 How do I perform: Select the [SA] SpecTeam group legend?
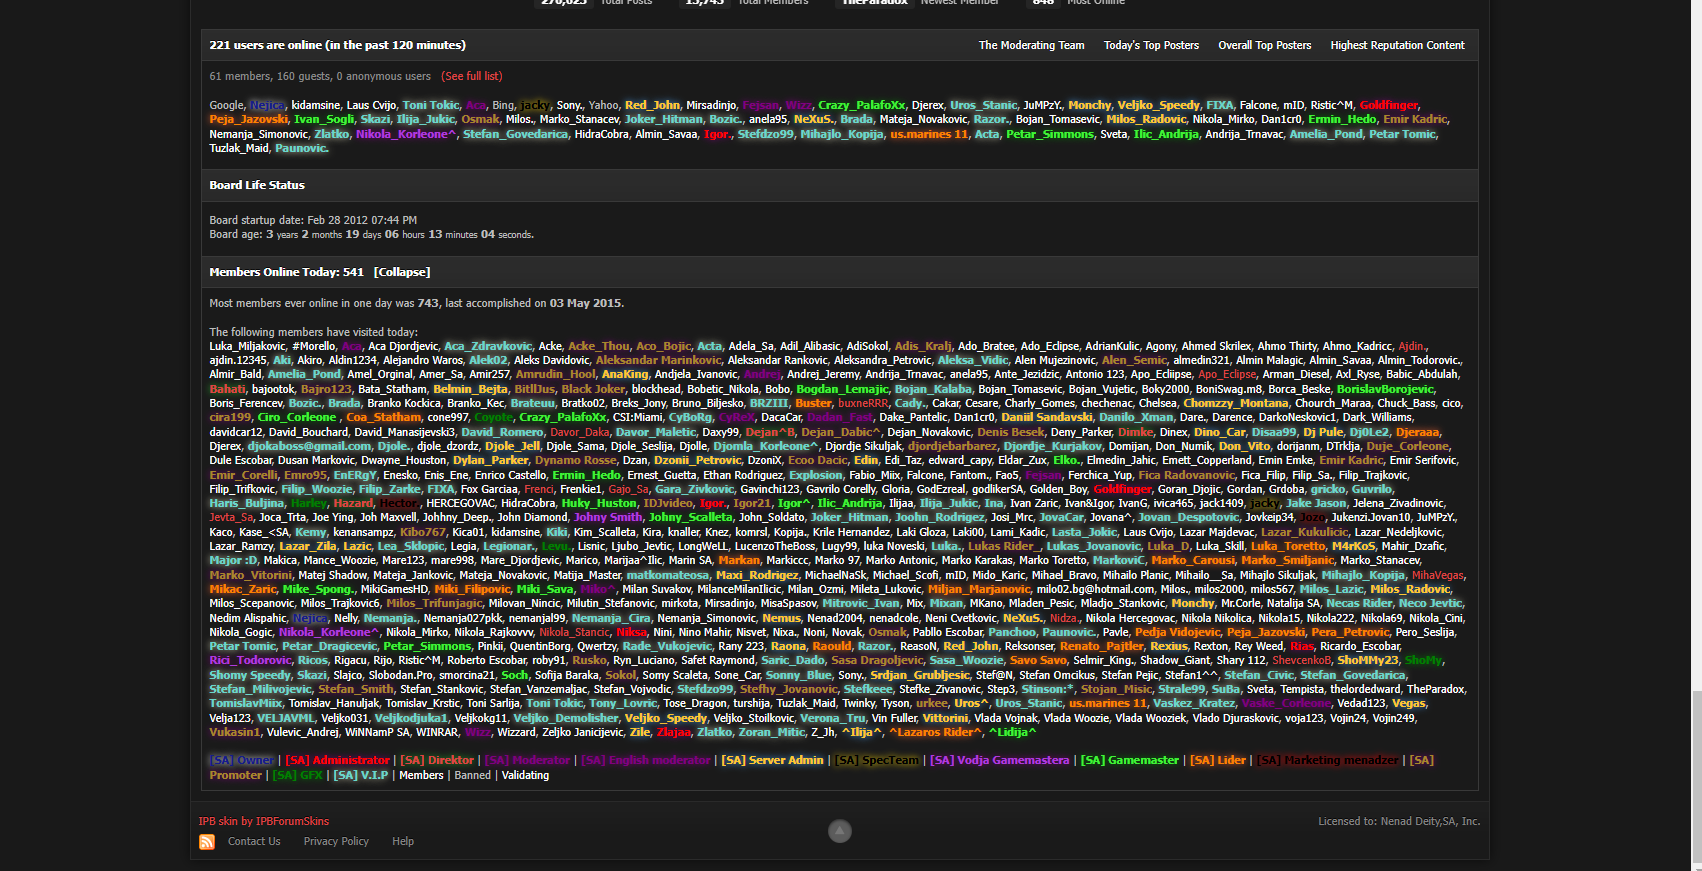pos(877,760)
